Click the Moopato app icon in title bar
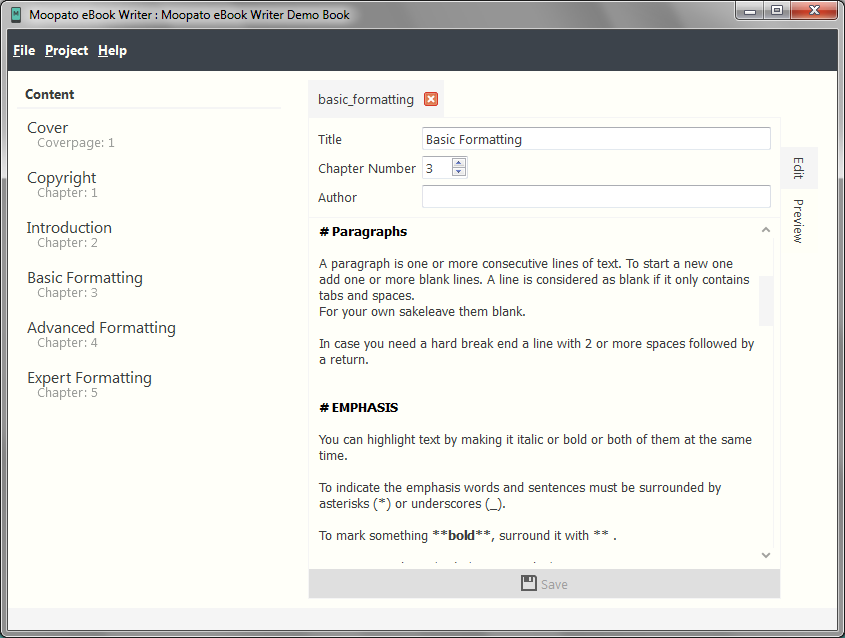Image resolution: width=845 pixels, height=638 pixels. (x=15, y=15)
